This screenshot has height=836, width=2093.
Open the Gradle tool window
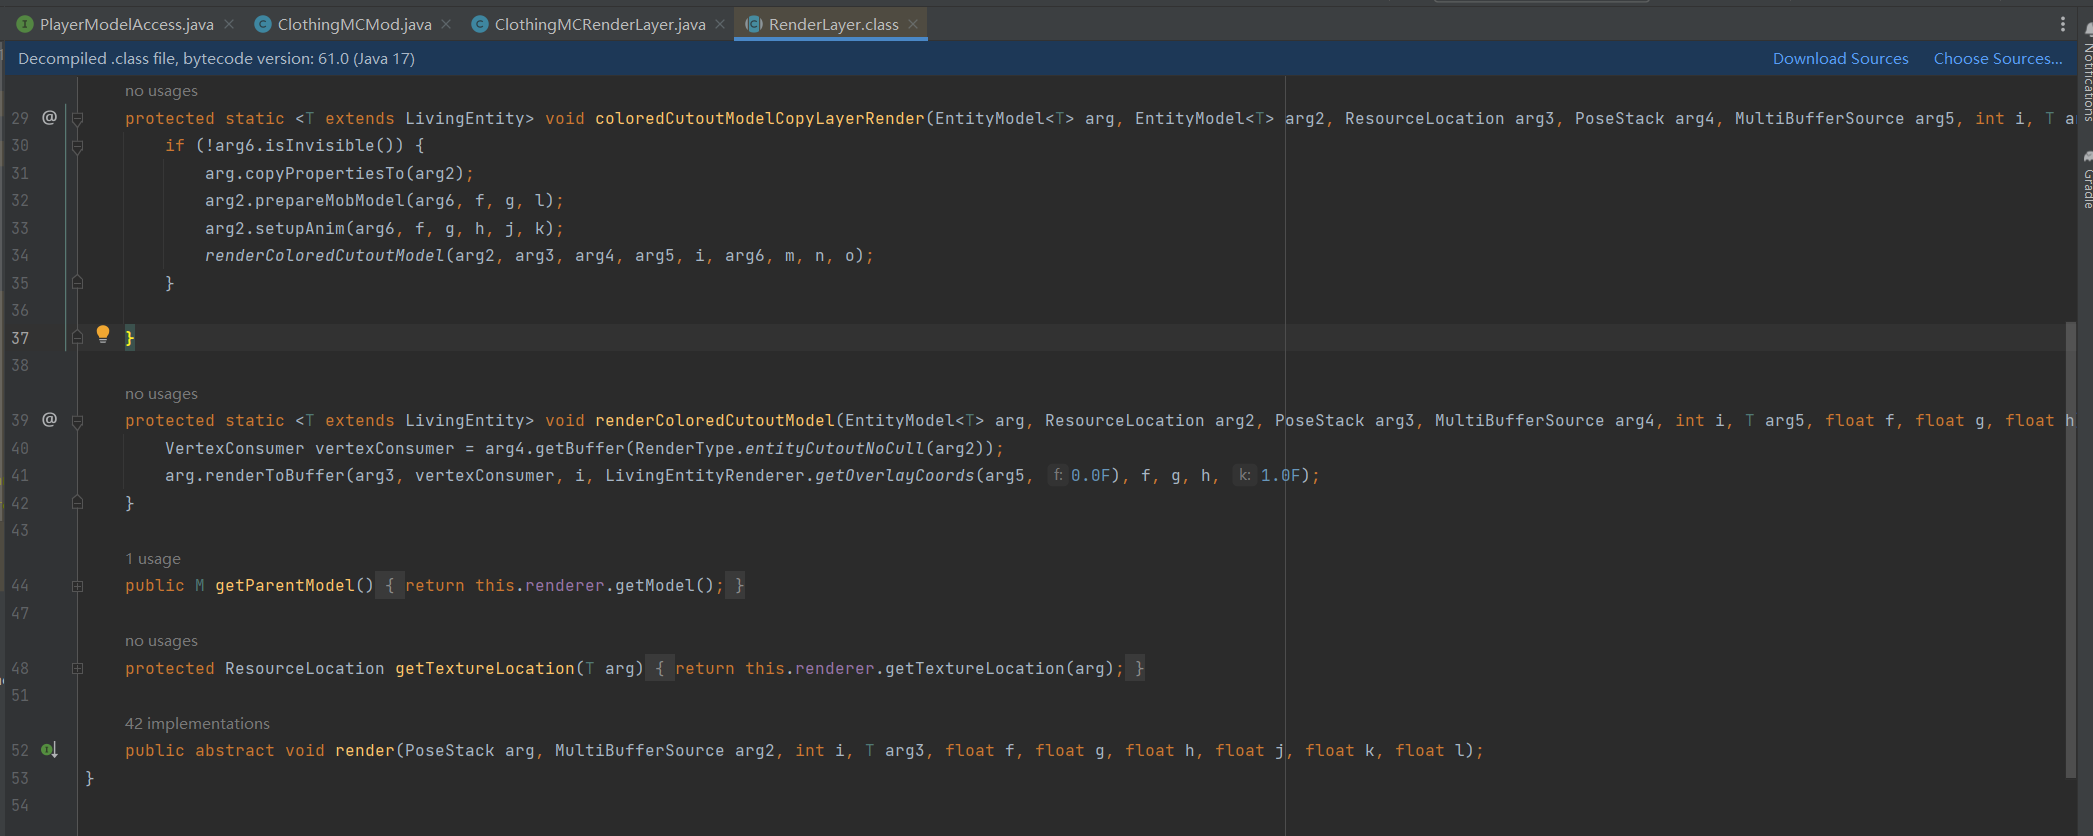click(x=2087, y=180)
